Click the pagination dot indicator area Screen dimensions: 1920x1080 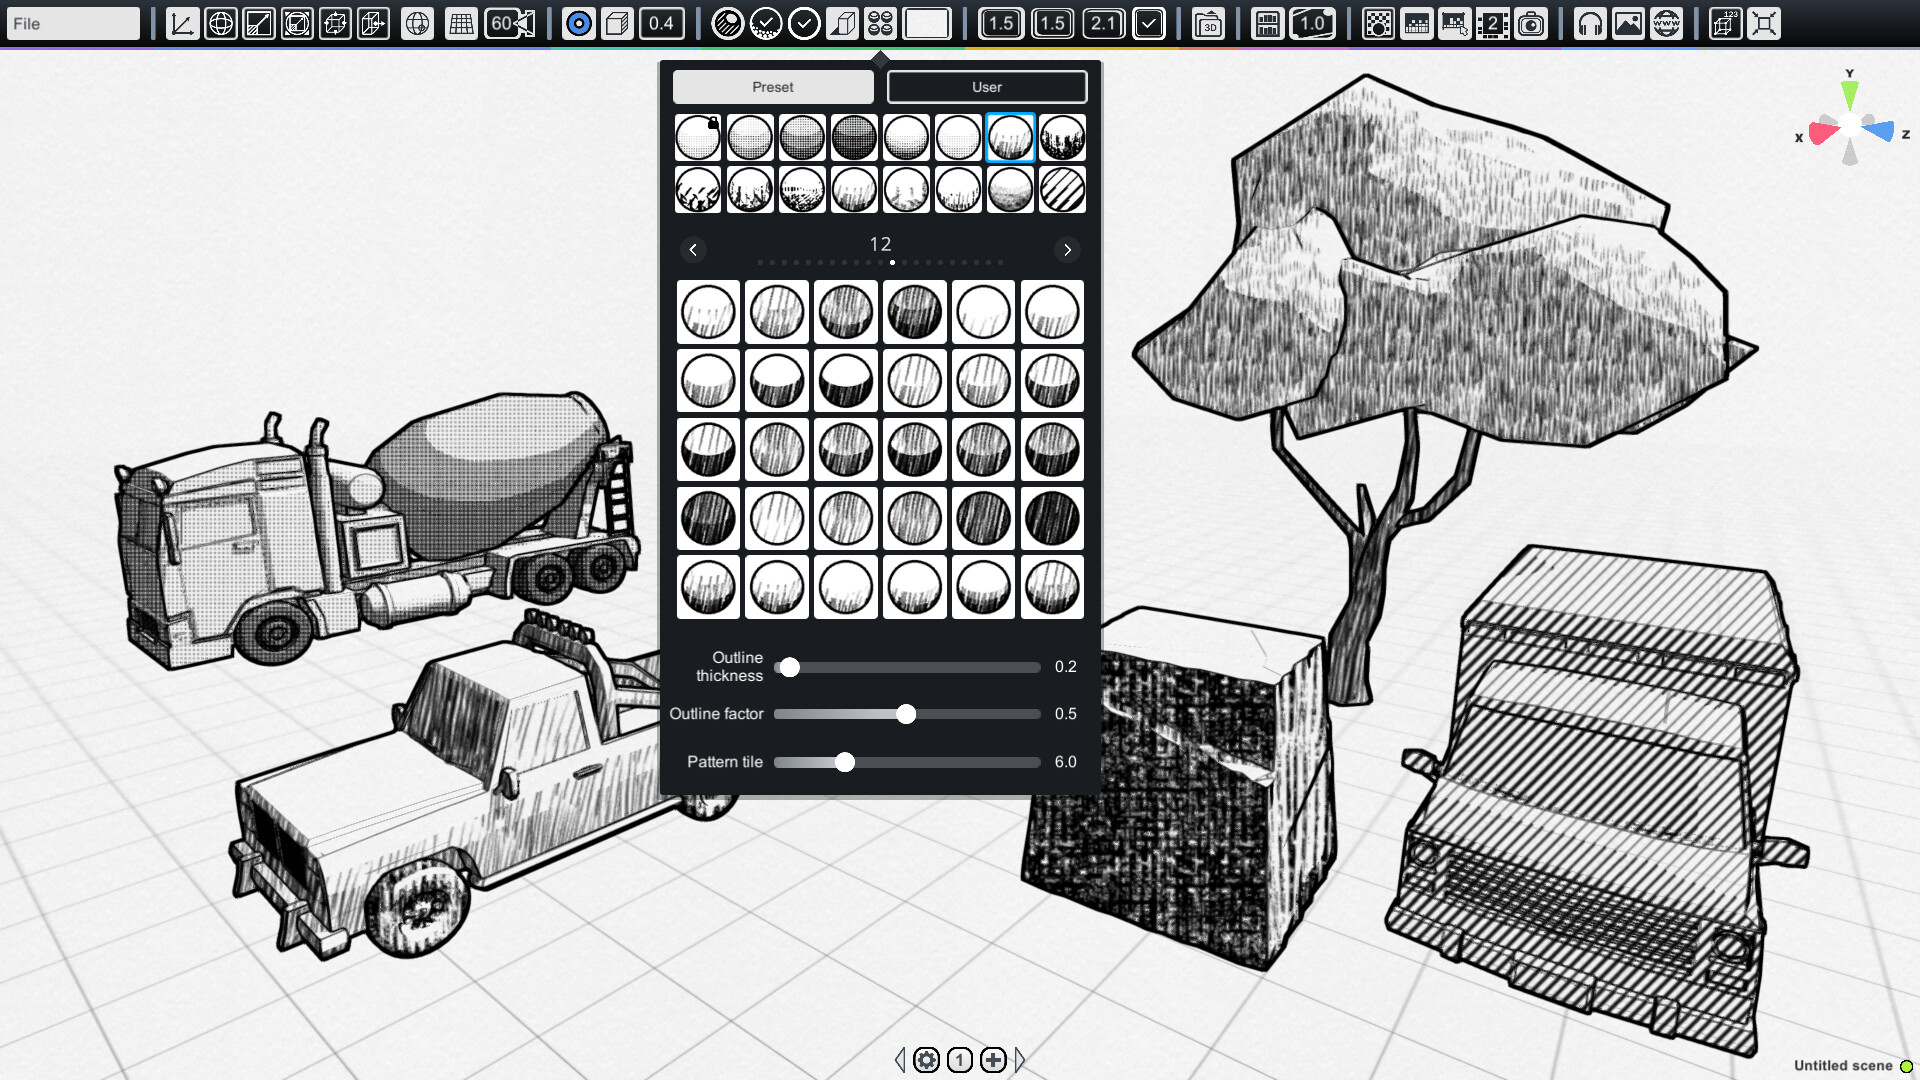point(880,261)
